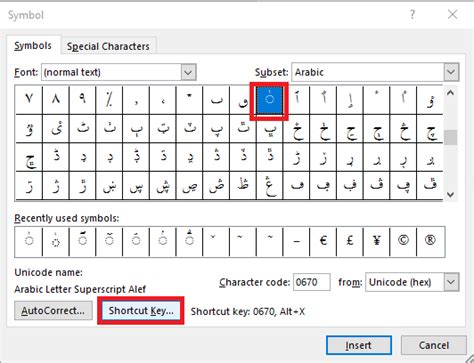Choose the Peh (پ) letter in the grid
This screenshot has height=363, width=474.
tap(216, 129)
